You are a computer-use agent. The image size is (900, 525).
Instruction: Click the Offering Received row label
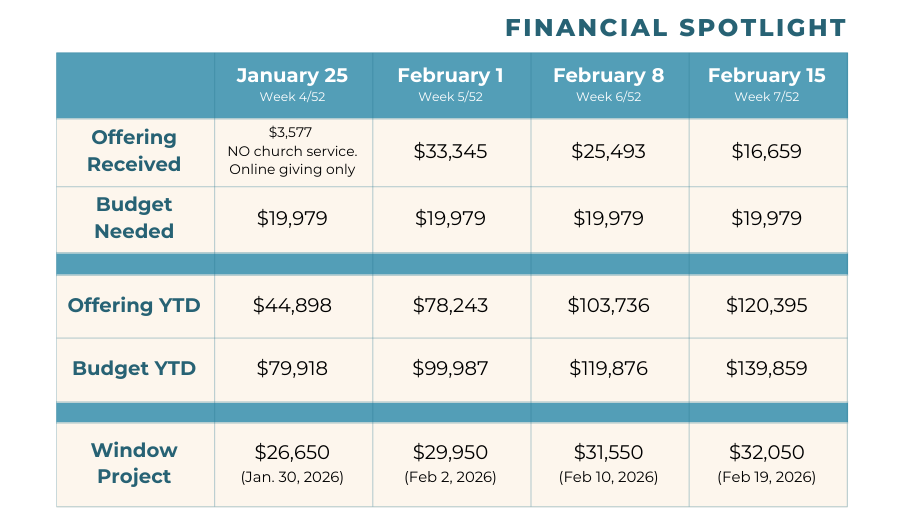[134, 151]
